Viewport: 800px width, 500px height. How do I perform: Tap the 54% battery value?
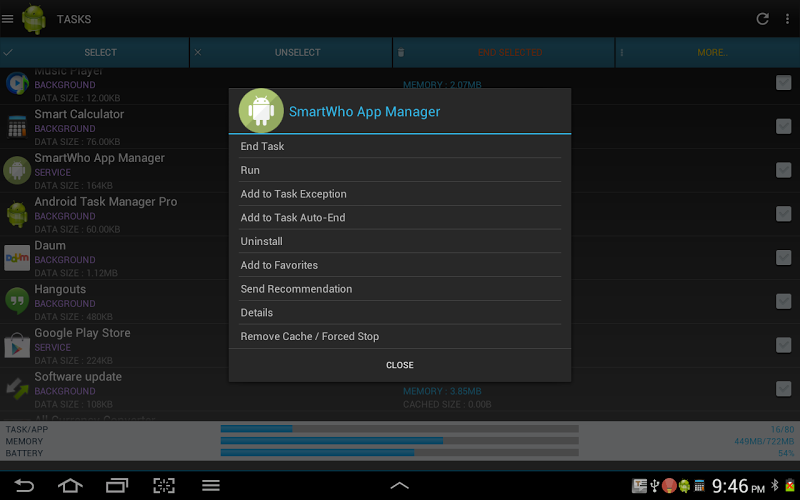coord(786,453)
